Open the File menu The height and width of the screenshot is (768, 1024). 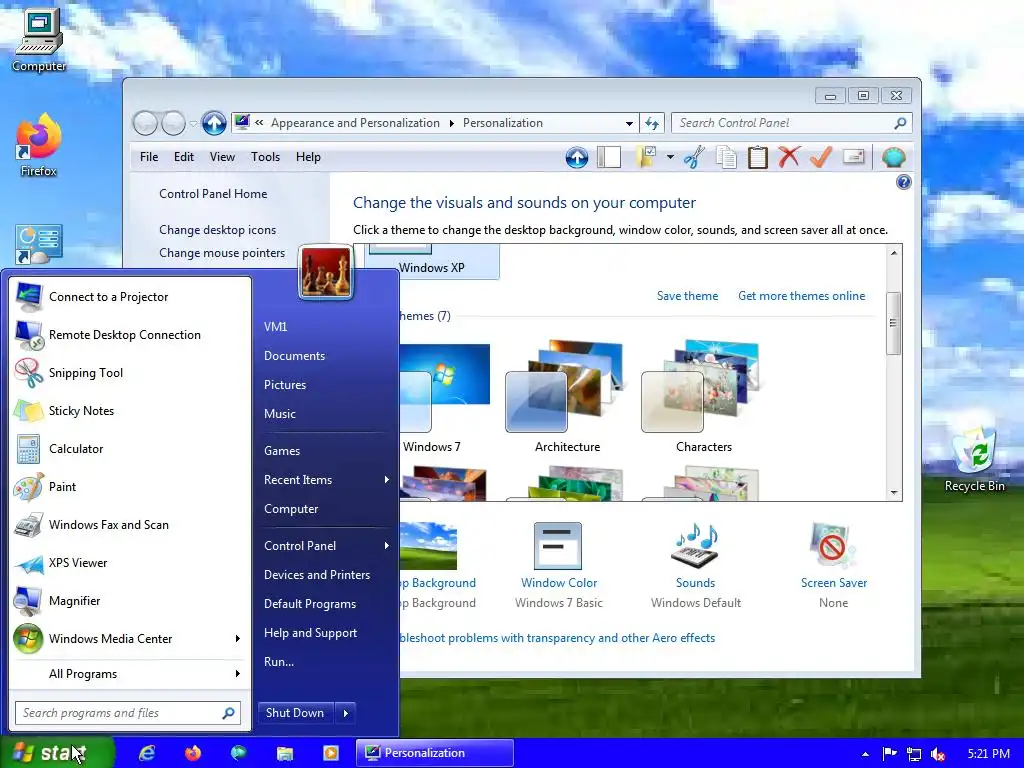149,157
